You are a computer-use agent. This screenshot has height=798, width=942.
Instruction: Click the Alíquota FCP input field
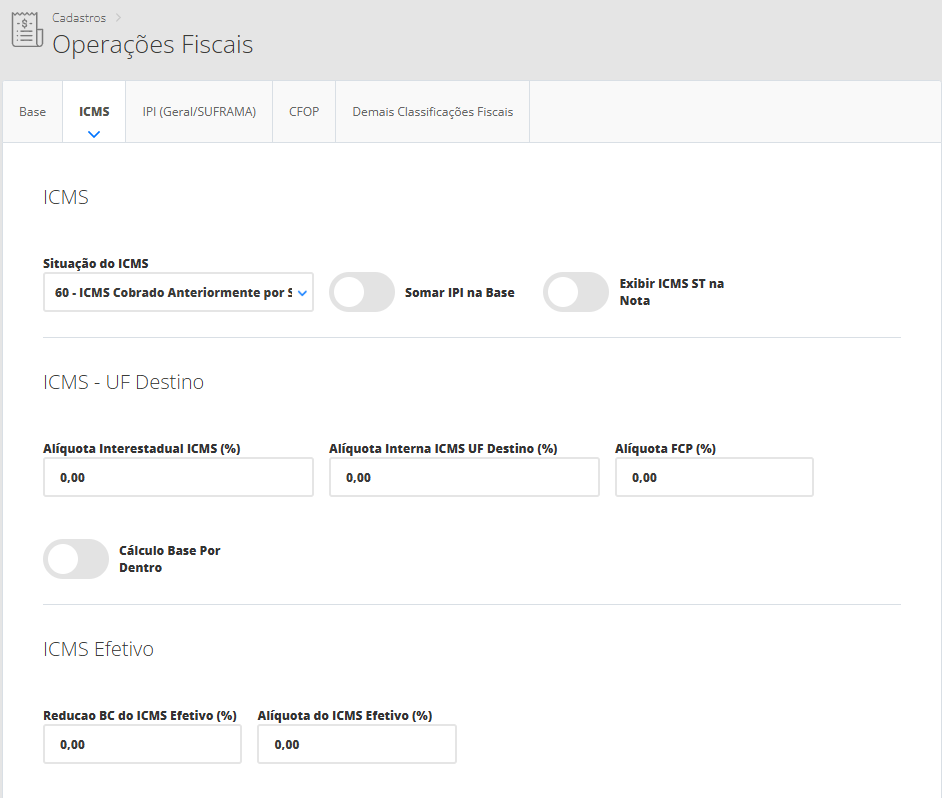714,478
